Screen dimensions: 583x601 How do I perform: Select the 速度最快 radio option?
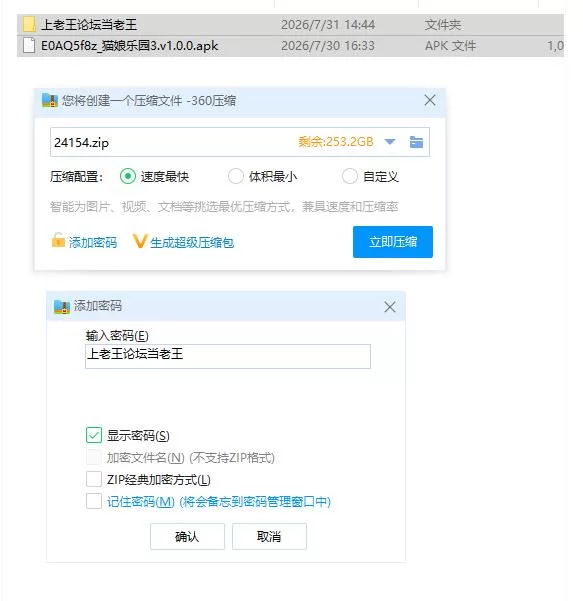coord(128,176)
